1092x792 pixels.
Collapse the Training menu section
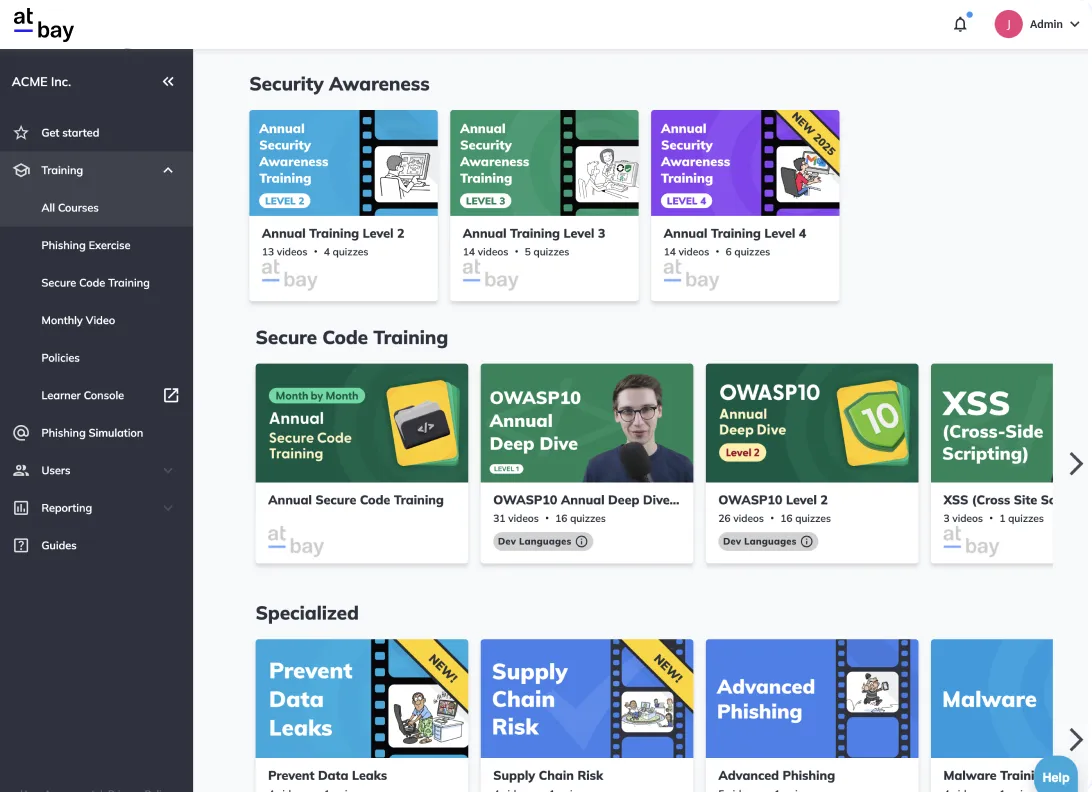pos(168,171)
